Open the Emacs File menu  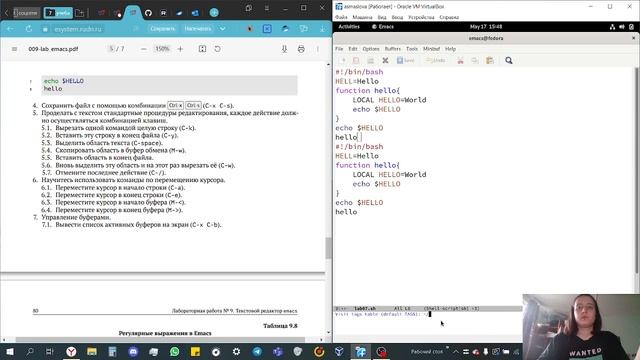click(x=339, y=49)
